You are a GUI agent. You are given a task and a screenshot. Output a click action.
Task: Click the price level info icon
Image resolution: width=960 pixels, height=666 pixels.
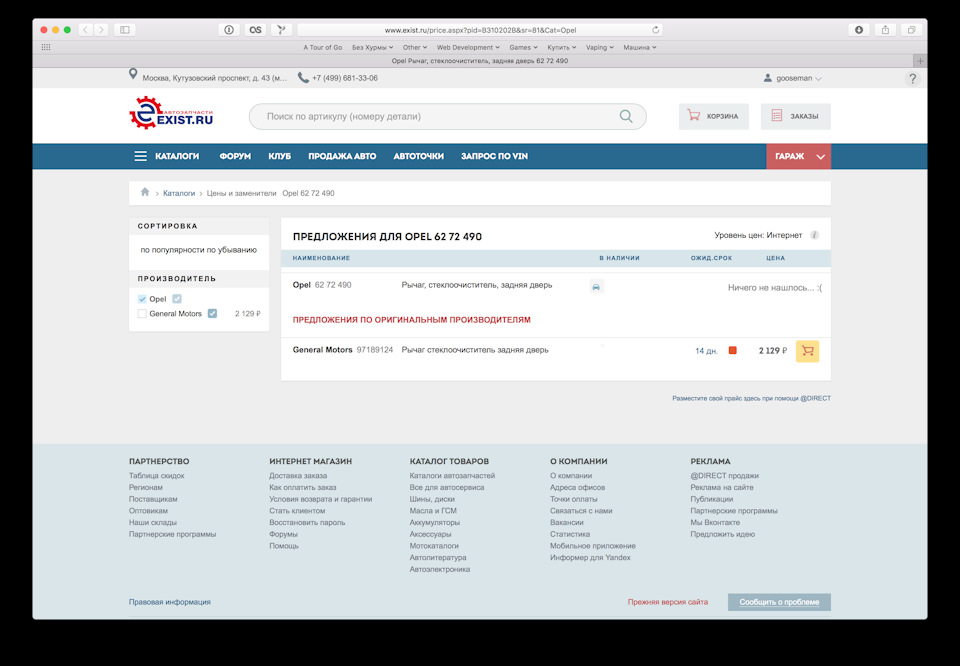[814, 235]
